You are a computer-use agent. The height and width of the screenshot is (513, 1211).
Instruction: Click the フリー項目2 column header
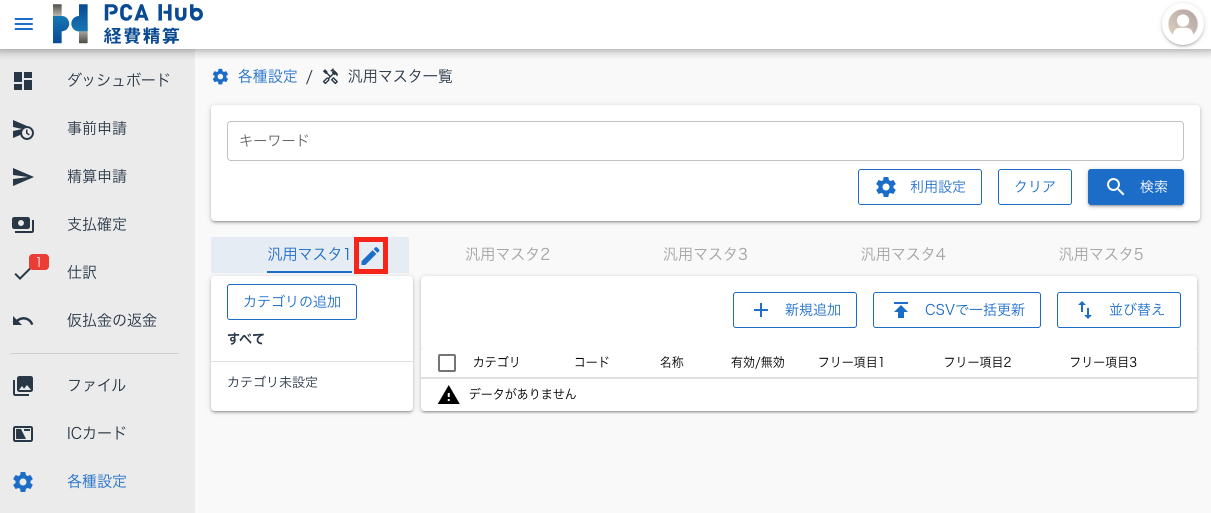(x=978, y=363)
